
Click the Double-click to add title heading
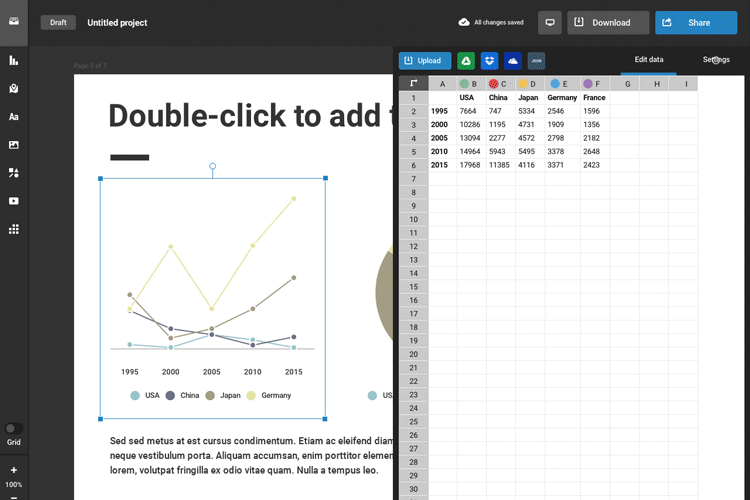pyautogui.click(x=251, y=116)
